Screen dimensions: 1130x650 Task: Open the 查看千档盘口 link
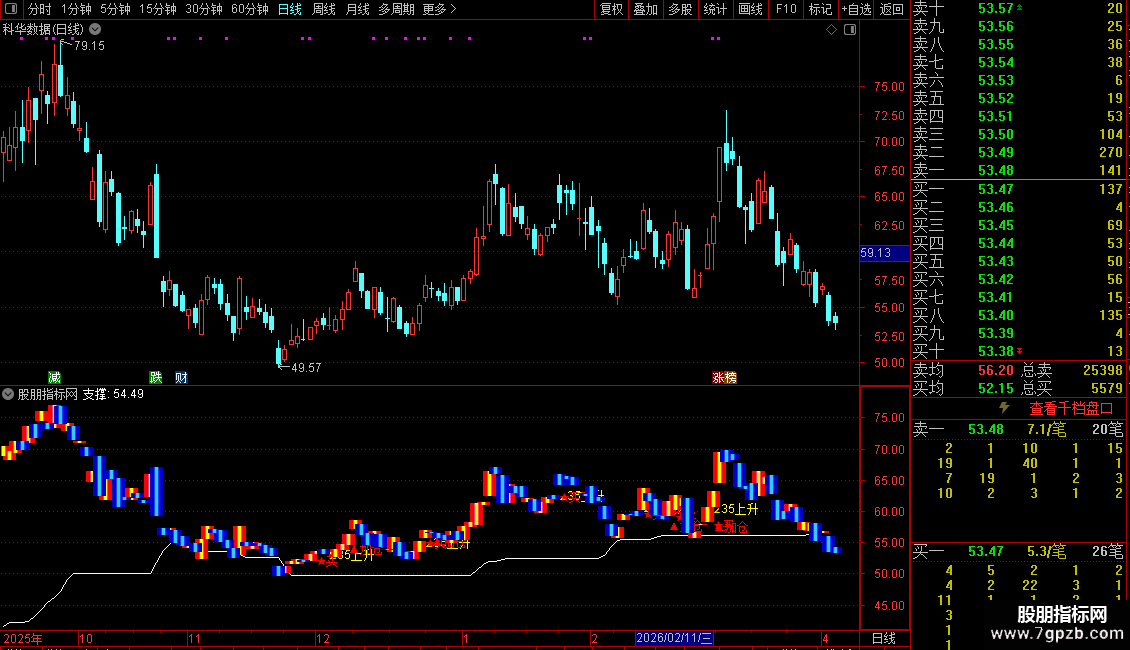(x=1071, y=409)
